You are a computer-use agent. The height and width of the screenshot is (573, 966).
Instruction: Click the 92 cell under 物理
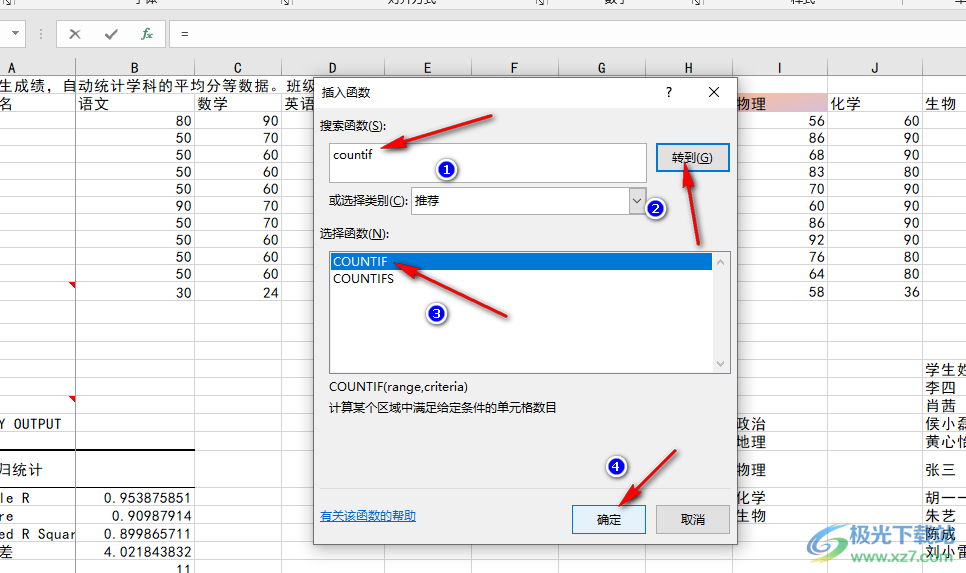[x=781, y=240]
